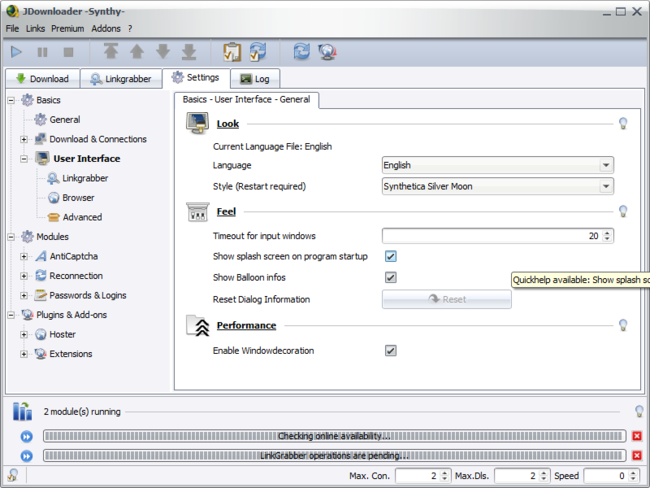Click the Max. Con. input field

pos(417,476)
